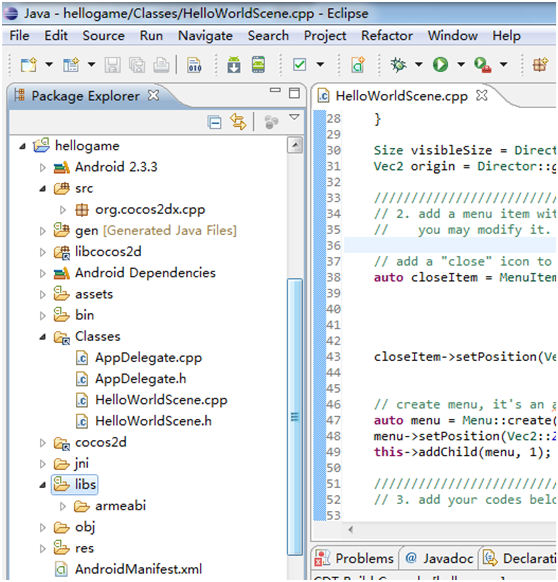This screenshot has height=582, width=558.
Task: Open the Android SDK Manager icon
Action: (234, 65)
